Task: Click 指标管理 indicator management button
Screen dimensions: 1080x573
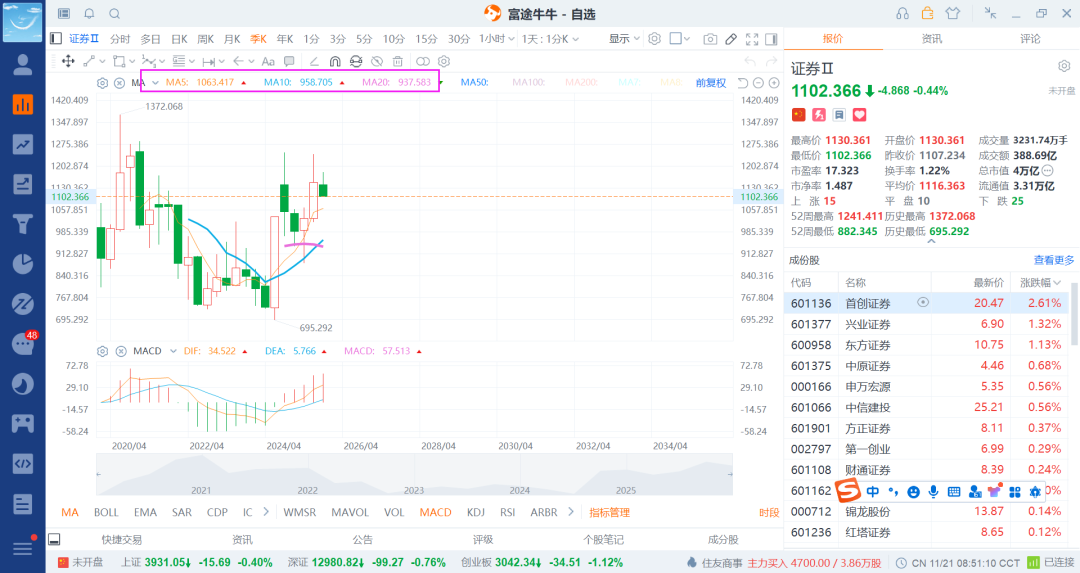Action: (x=610, y=512)
